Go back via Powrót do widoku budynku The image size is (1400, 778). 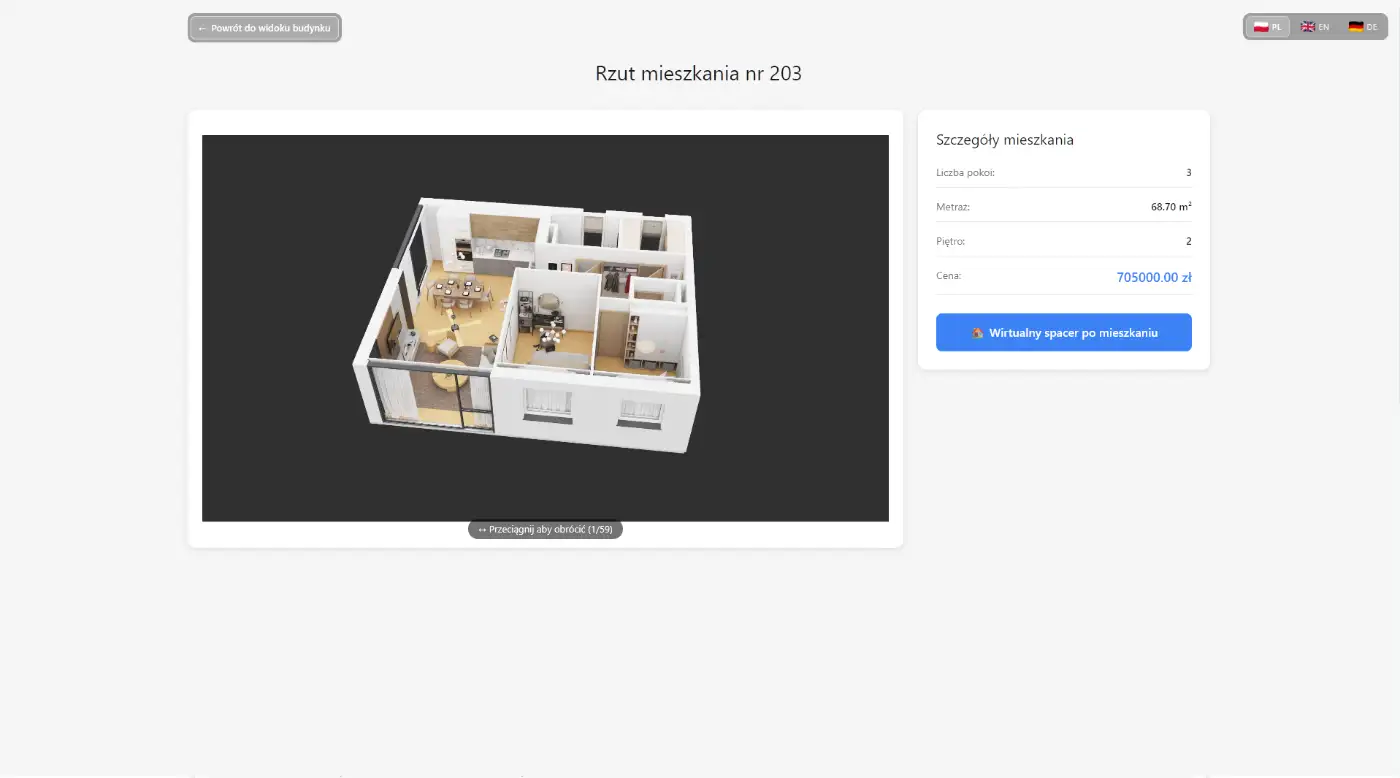coord(265,28)
